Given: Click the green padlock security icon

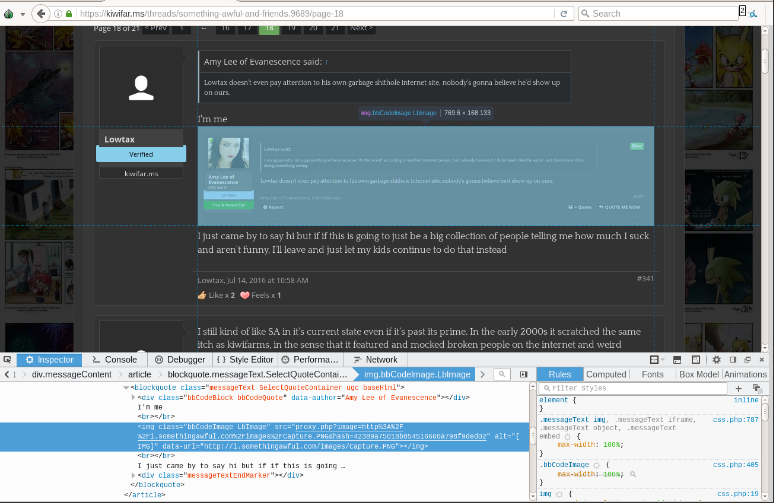Looking at the screenshot, I should (69, 14).
